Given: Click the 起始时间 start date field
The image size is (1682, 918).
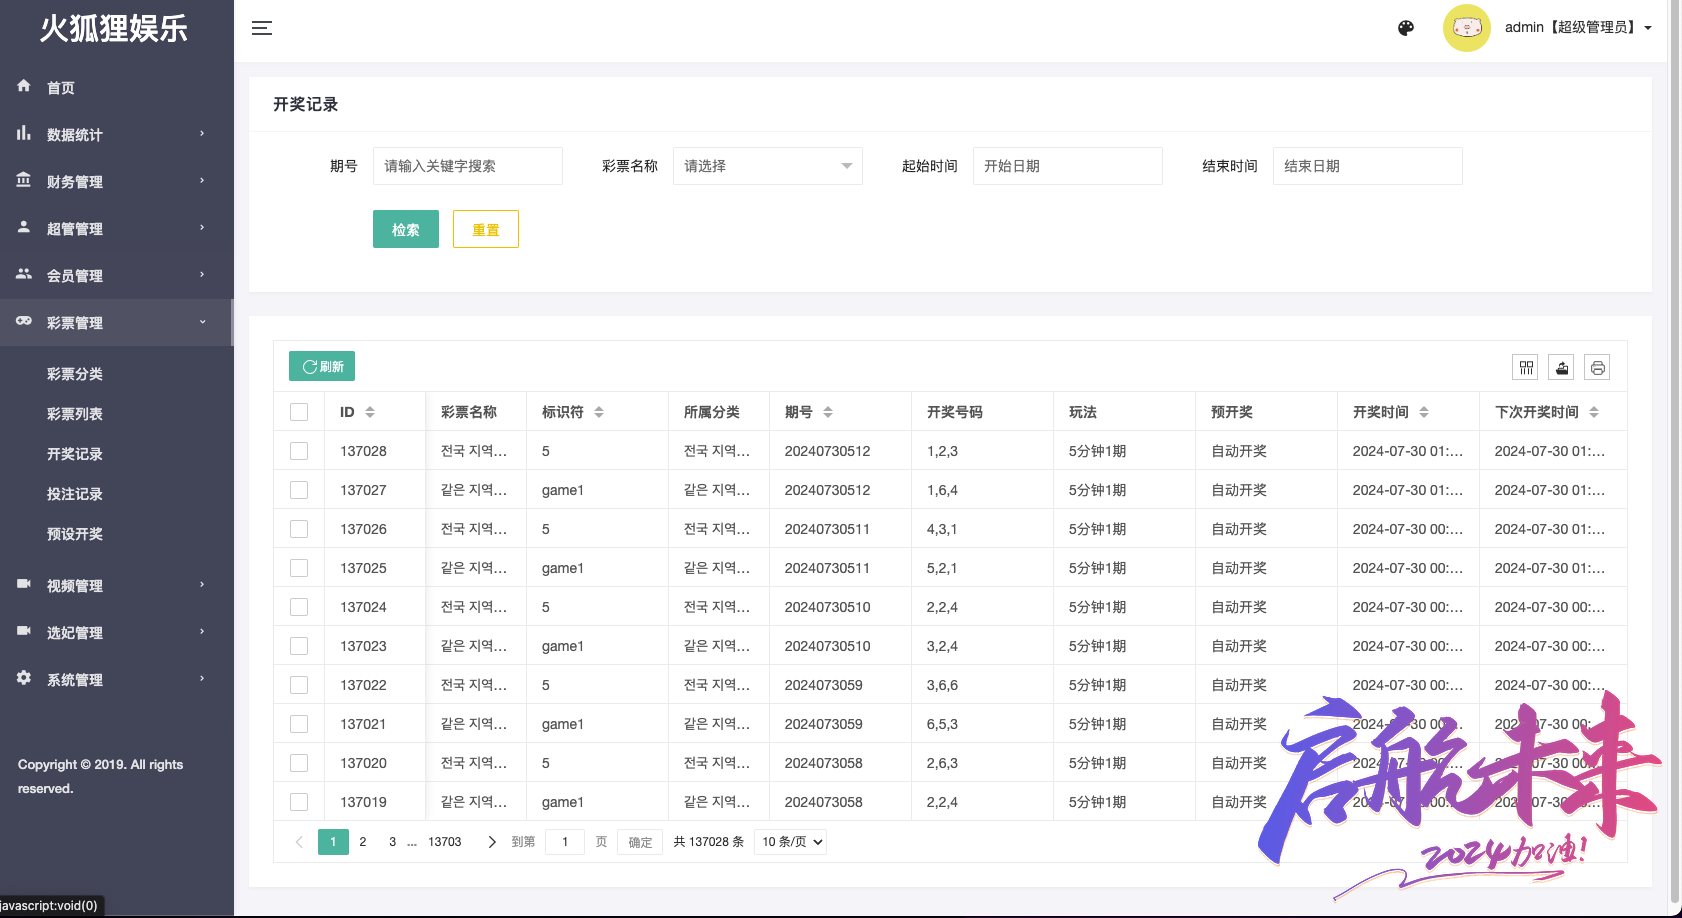Looking at the screenshot, I should [1068, 166].
